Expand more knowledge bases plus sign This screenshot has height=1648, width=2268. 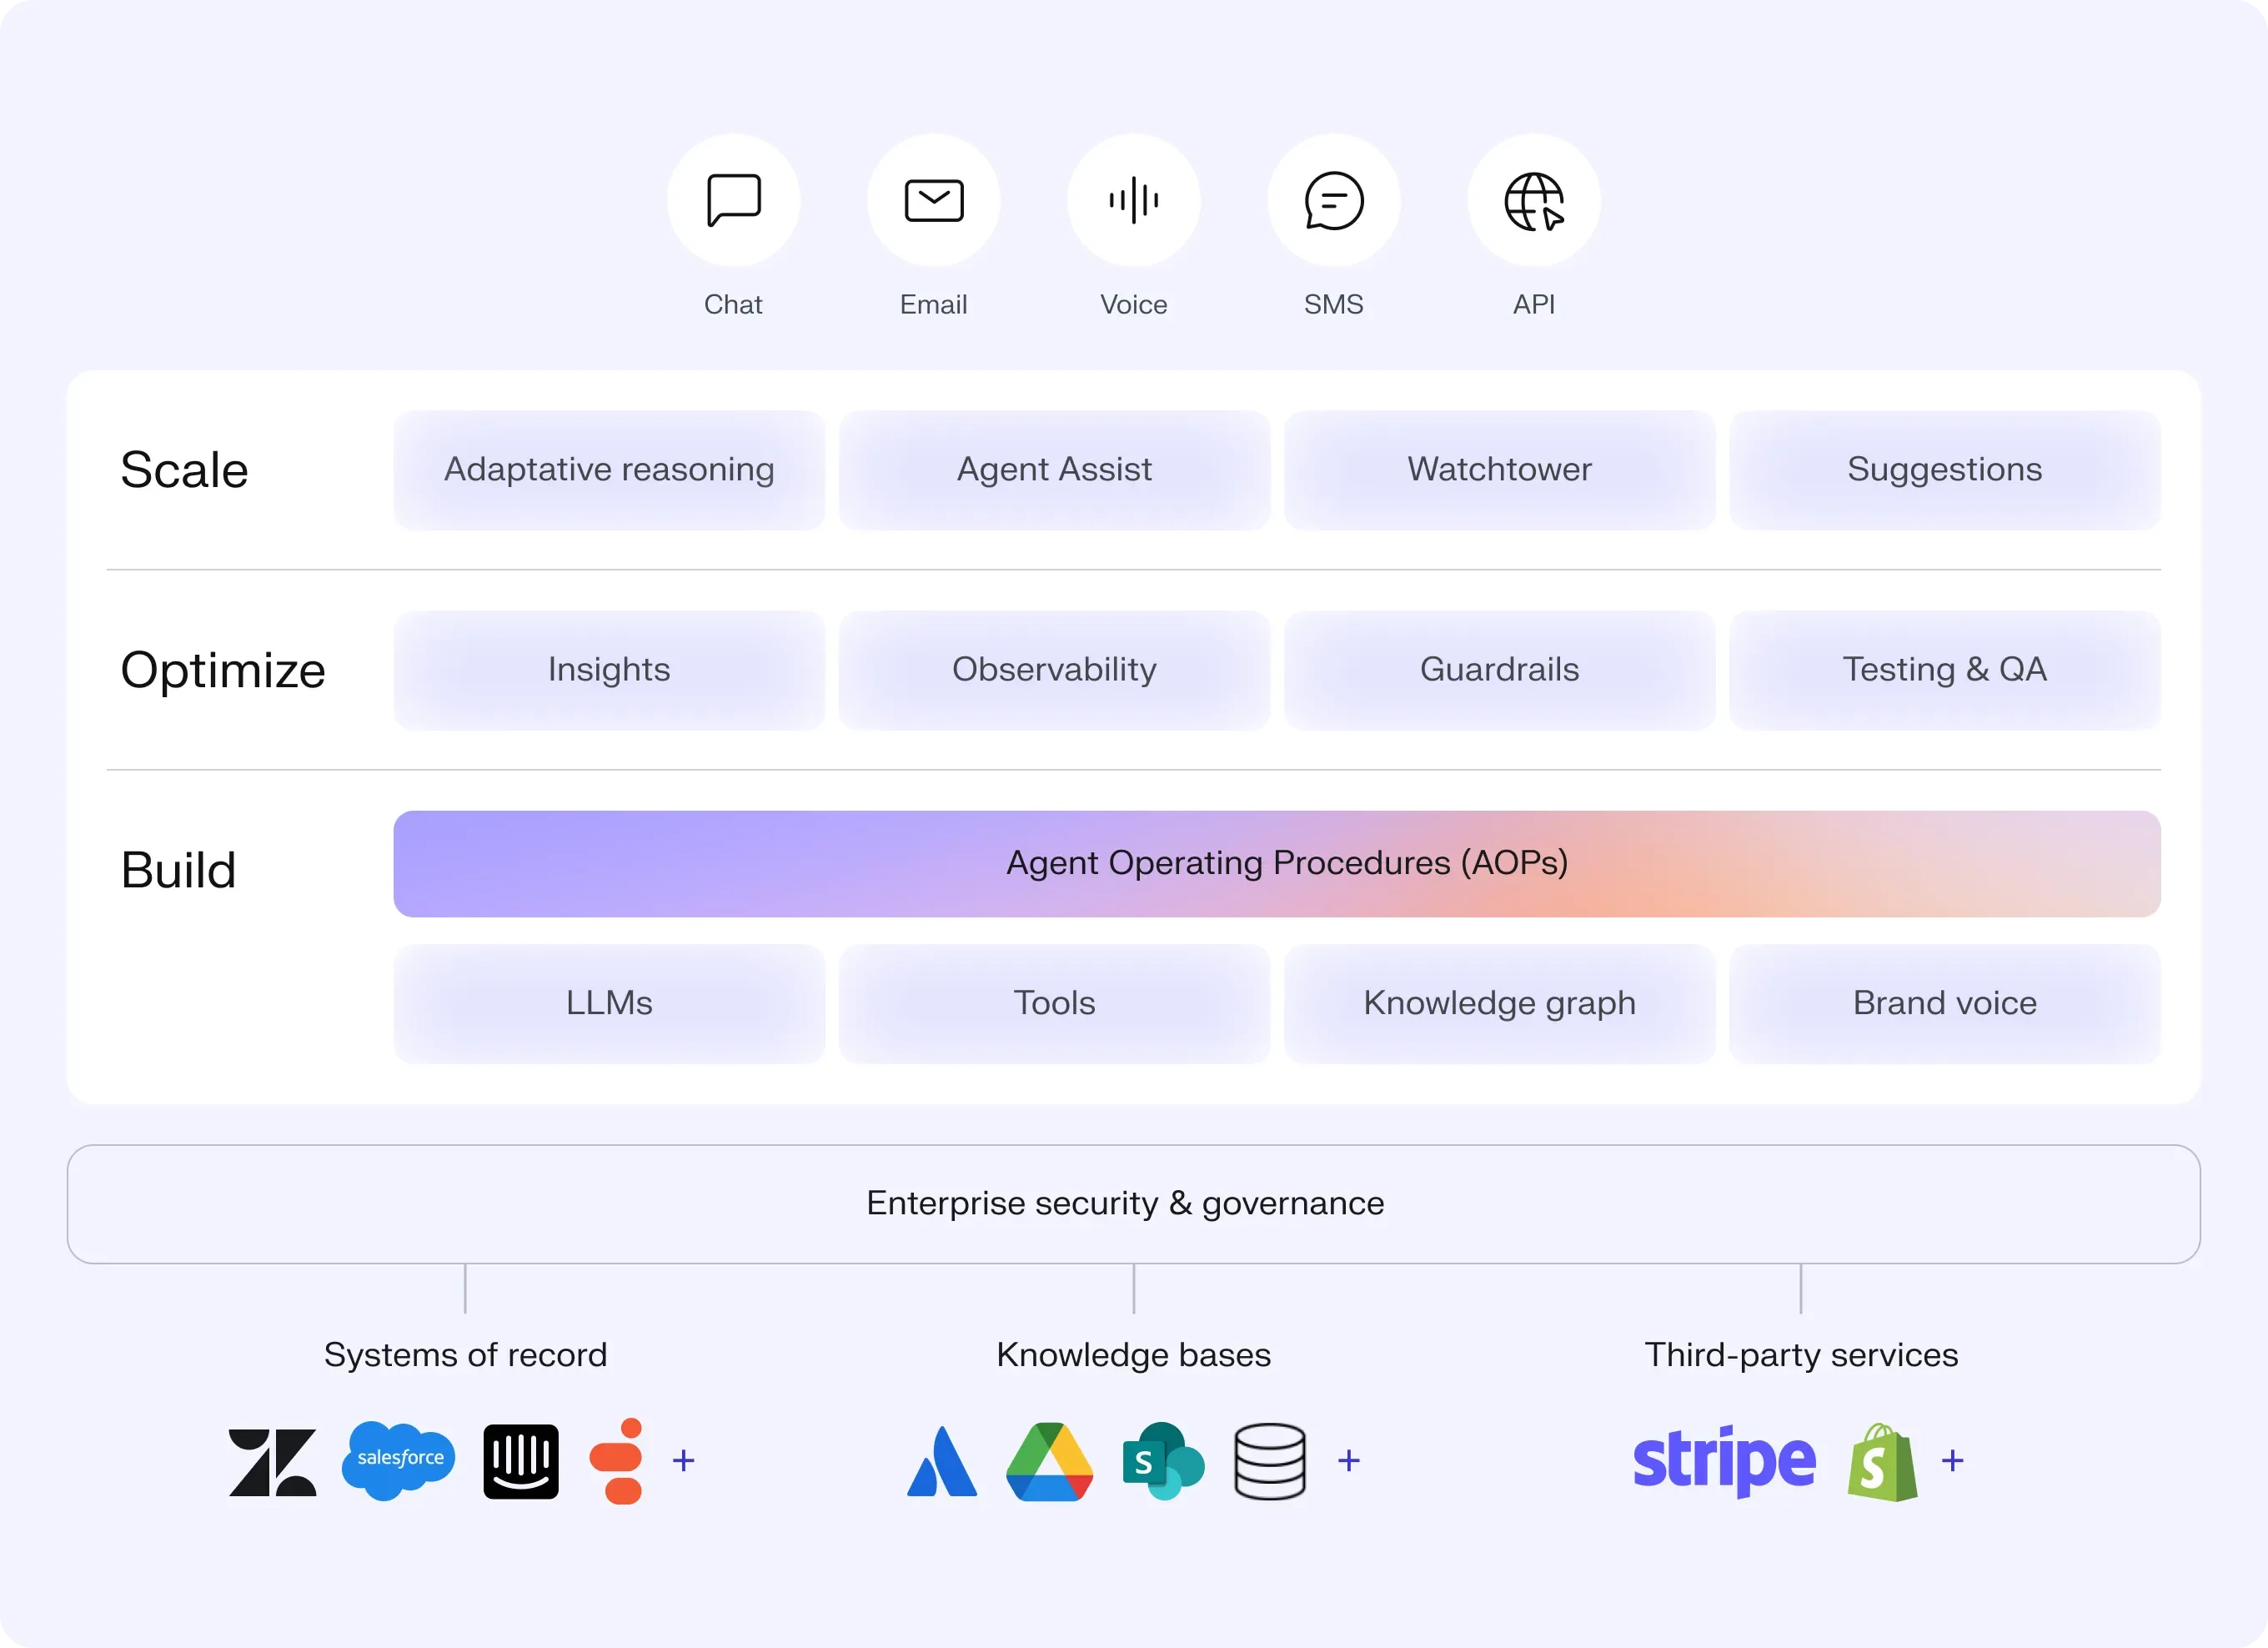[1349, 1461]
